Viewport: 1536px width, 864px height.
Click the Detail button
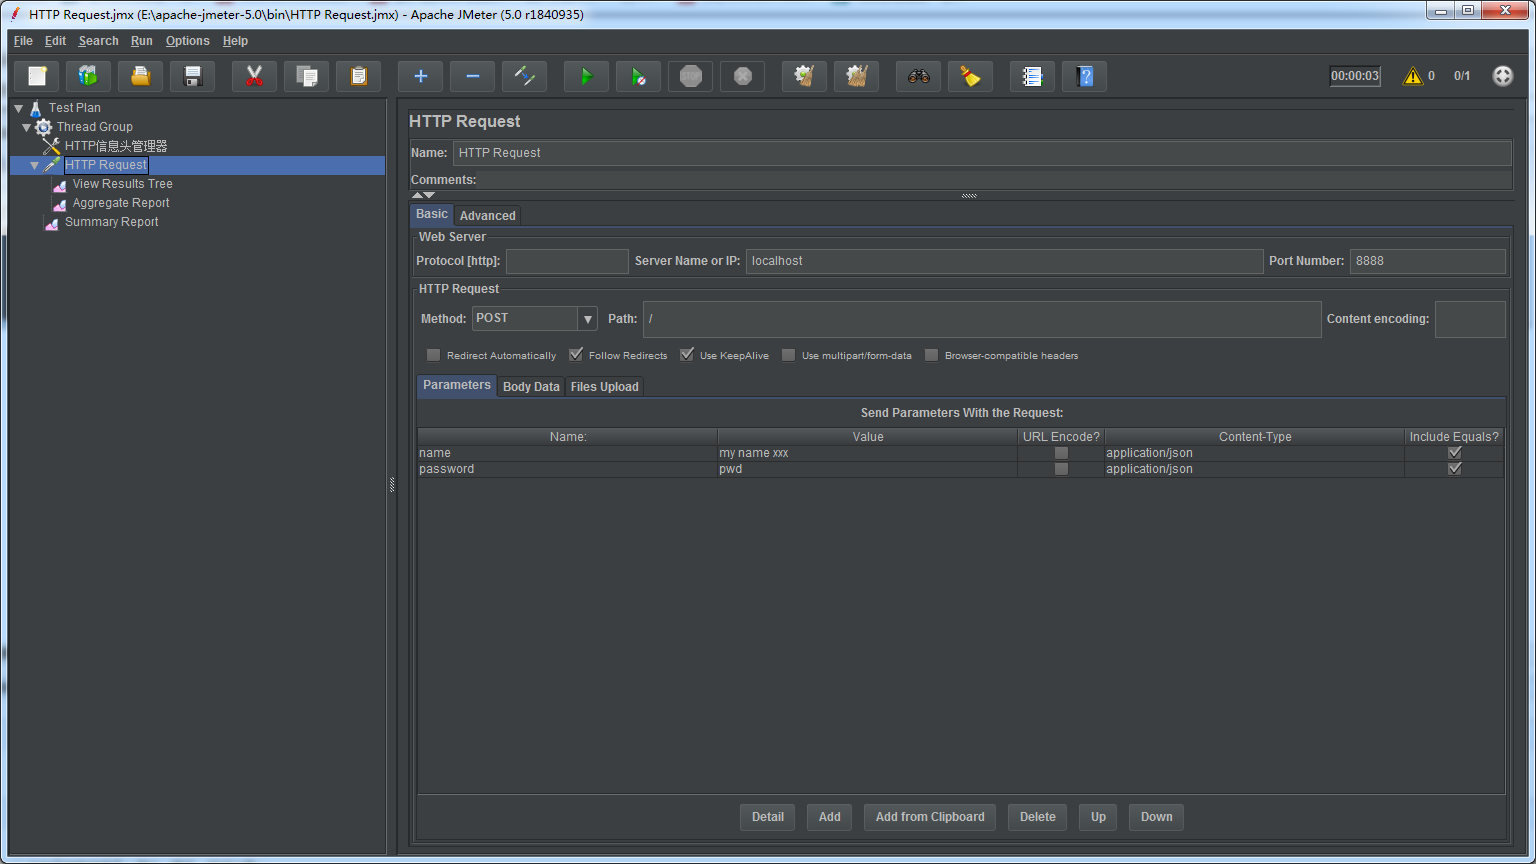point(768,817)
